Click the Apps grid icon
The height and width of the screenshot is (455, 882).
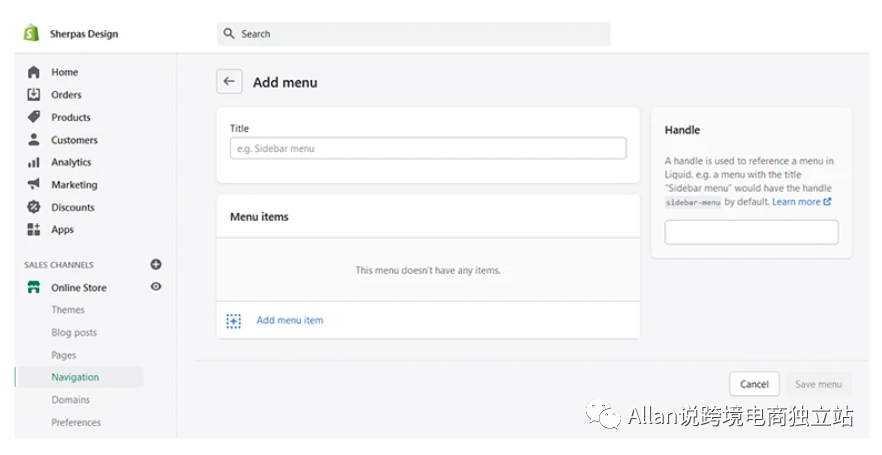(34, 229)
